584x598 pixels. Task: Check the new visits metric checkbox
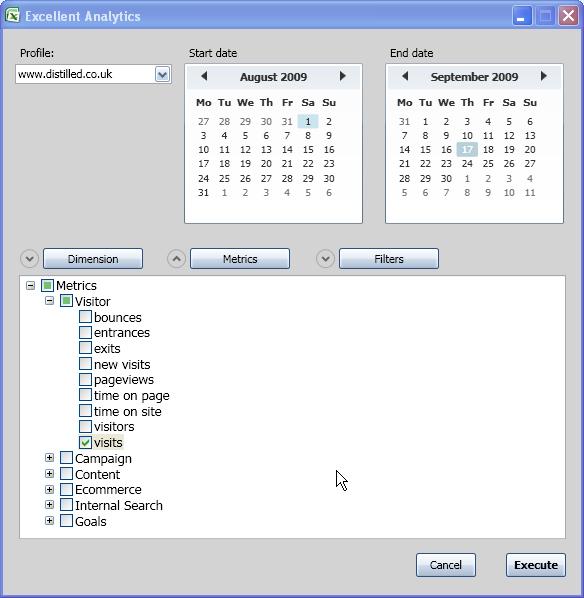click(x=85, y=364)
